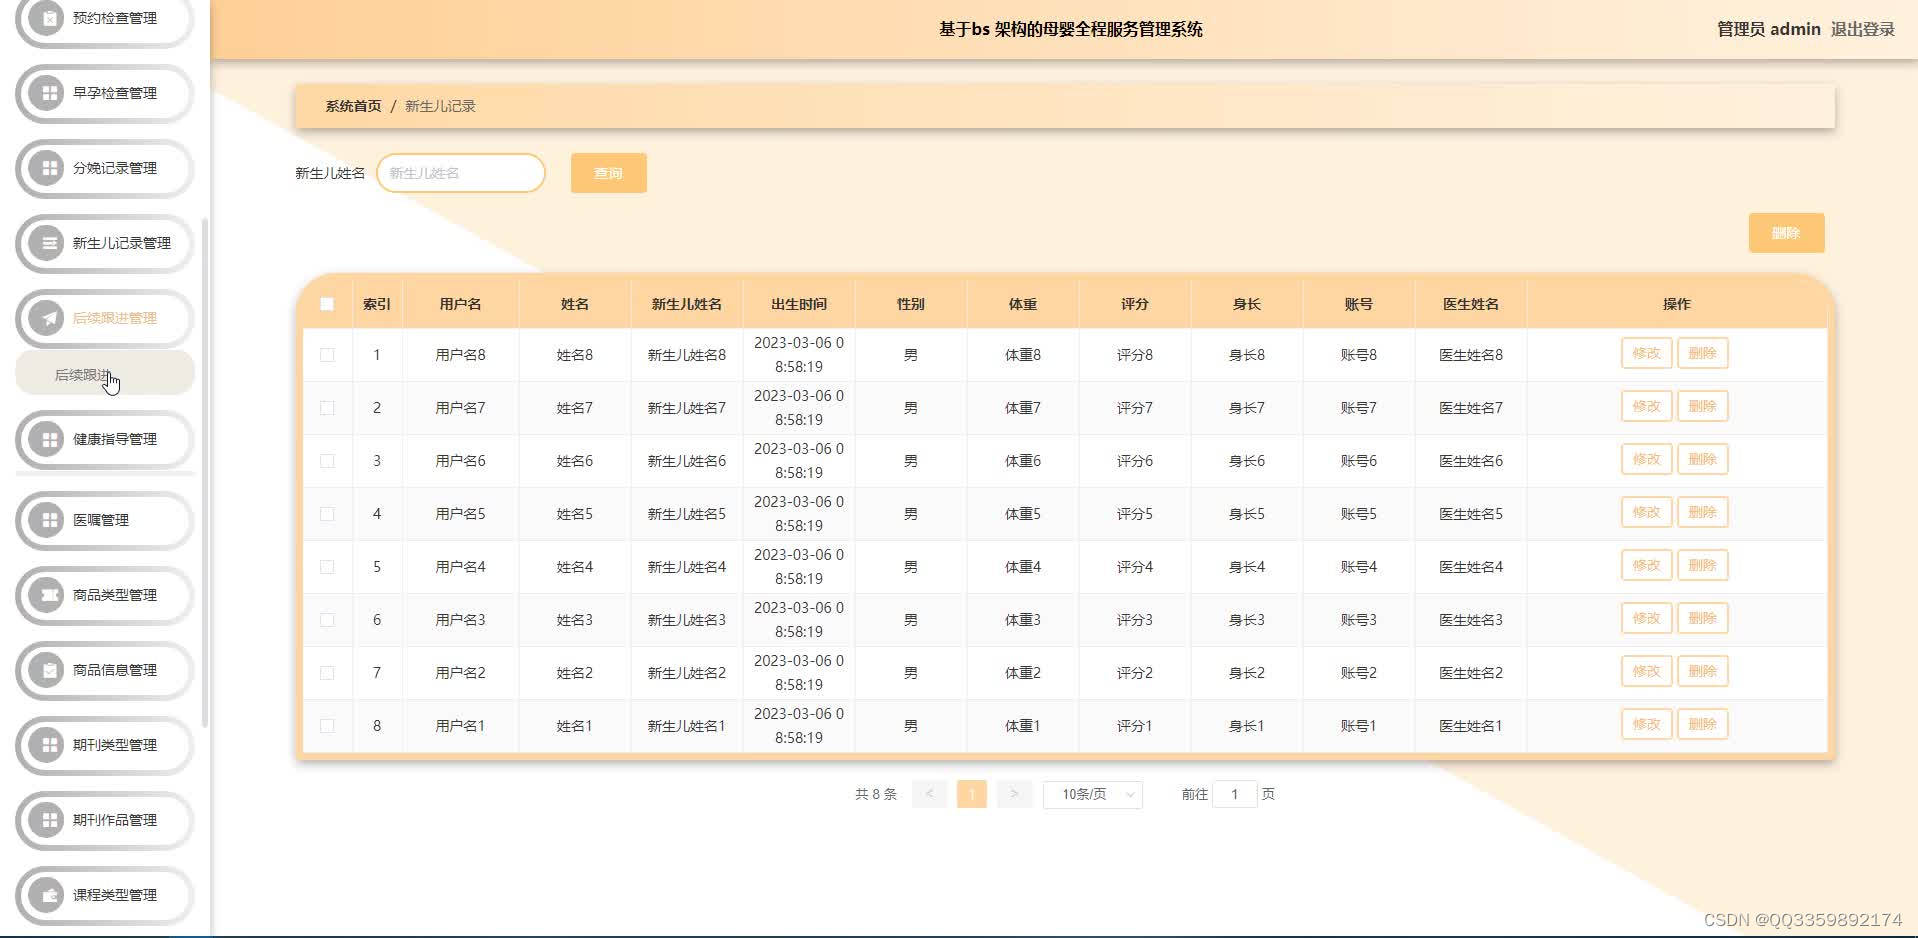
Task: Click the 后续跟进管理 paper-plane icon
Action: [48, 318]
